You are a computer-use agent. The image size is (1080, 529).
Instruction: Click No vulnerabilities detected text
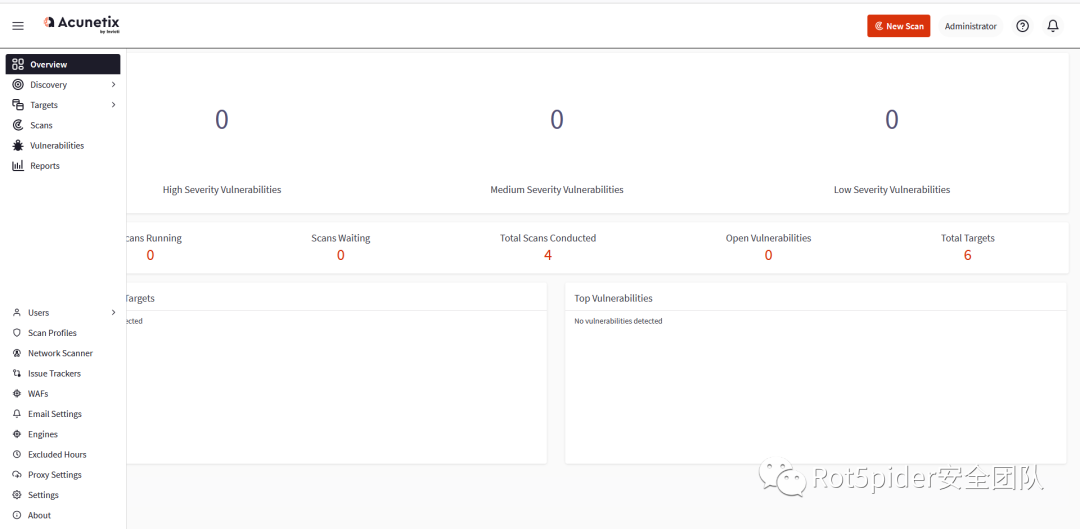619,321
